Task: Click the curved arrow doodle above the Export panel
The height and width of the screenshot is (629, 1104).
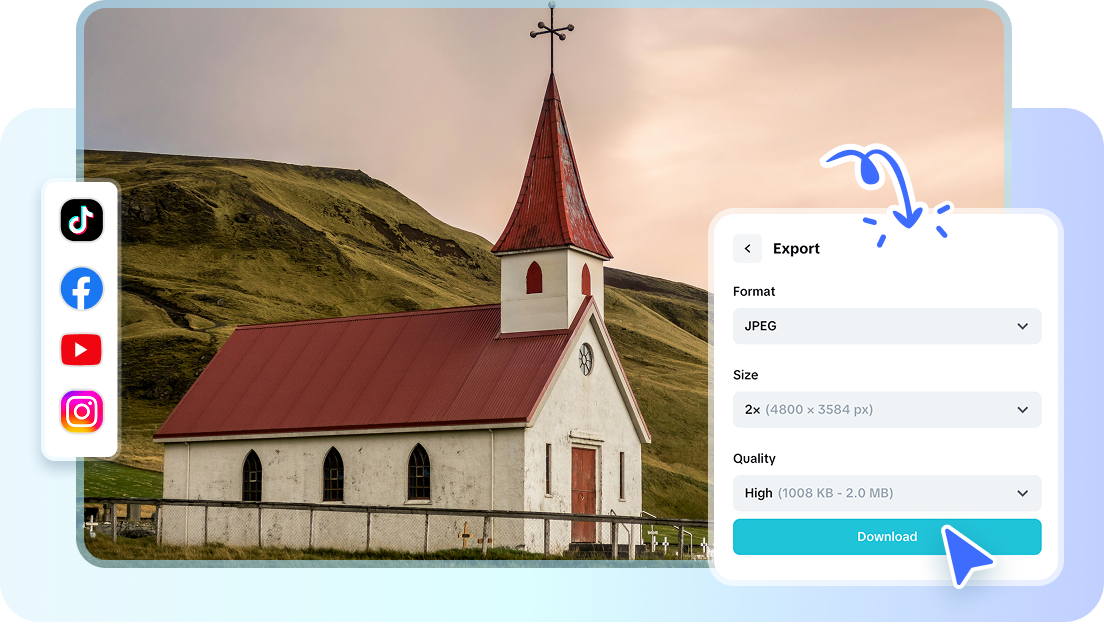Action: [883, 186]
